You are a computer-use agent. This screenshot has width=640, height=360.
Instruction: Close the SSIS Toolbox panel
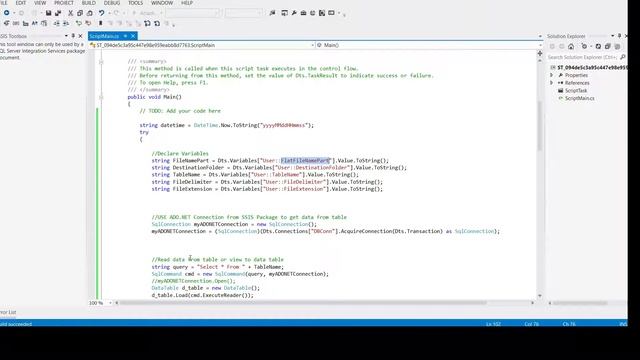80,36
